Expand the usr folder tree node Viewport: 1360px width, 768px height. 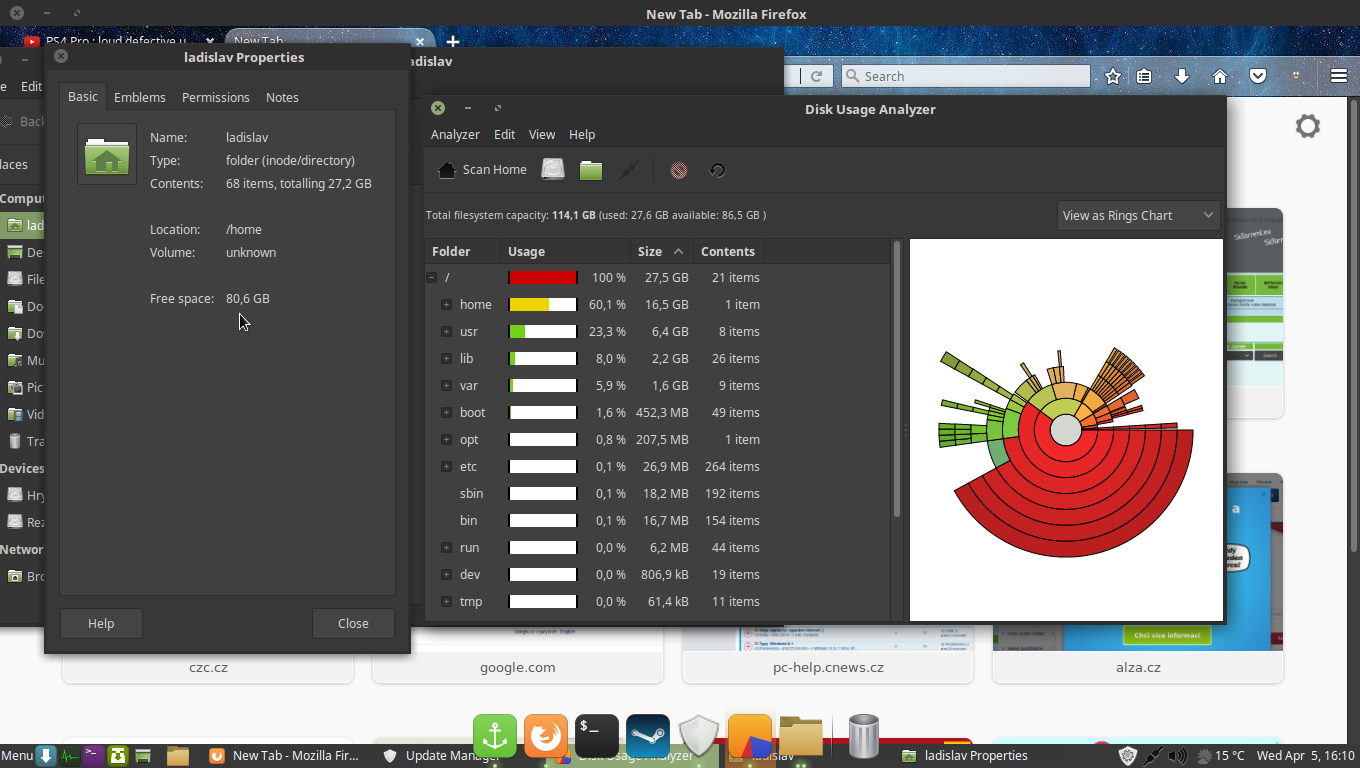(x=446, y=332)
